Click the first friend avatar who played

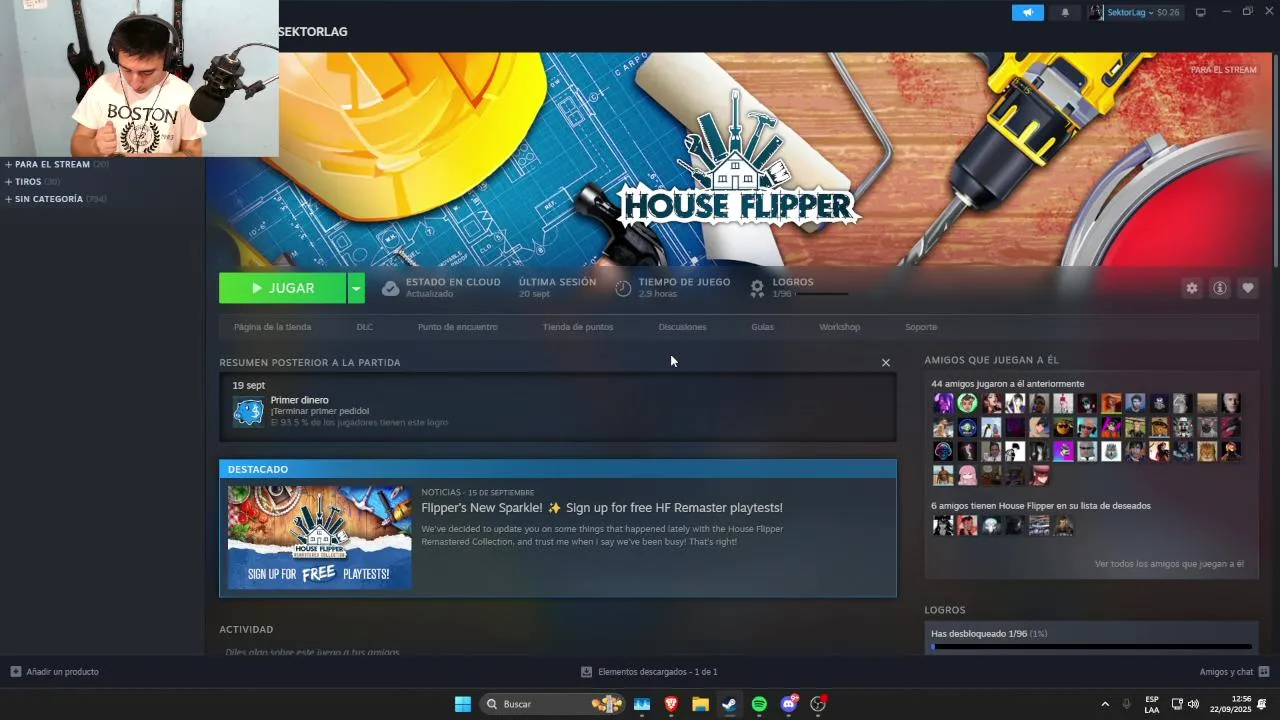coord(943,403)
